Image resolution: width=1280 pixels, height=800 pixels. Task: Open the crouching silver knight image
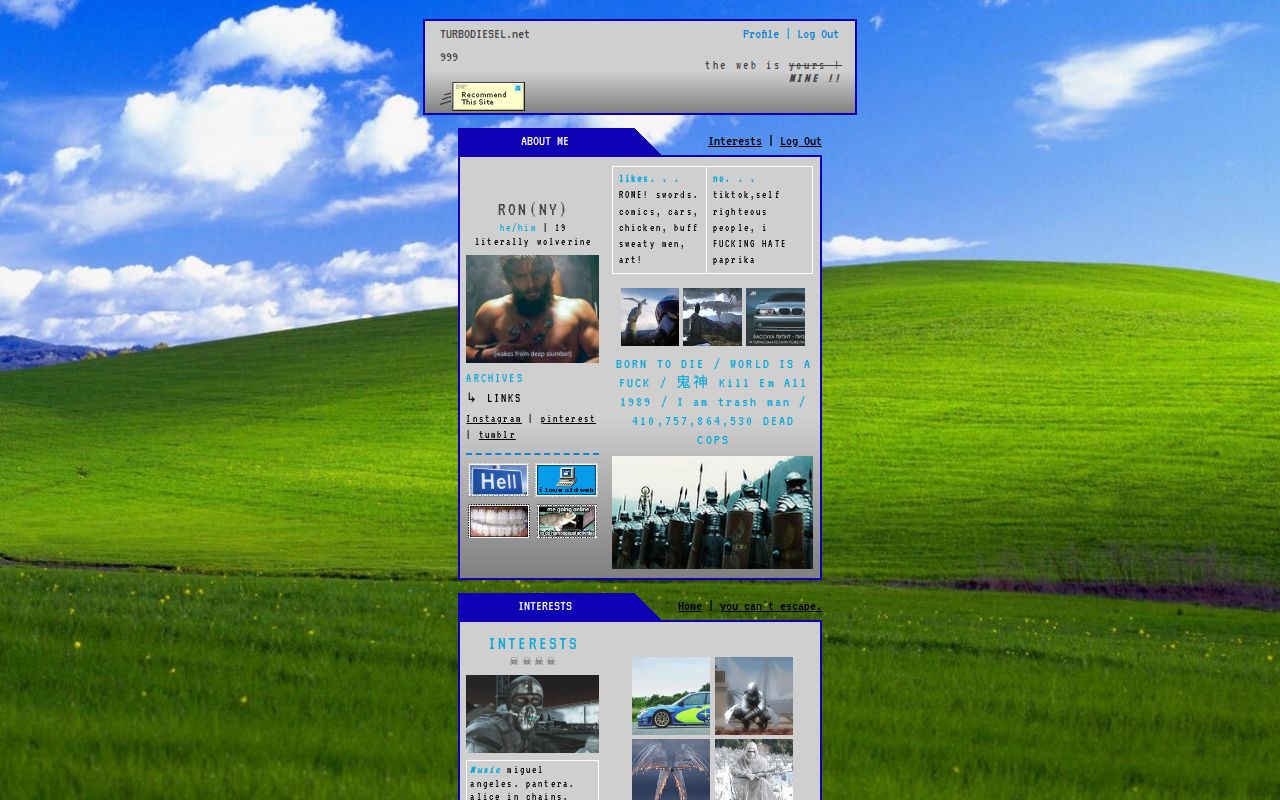pos(754,696)
